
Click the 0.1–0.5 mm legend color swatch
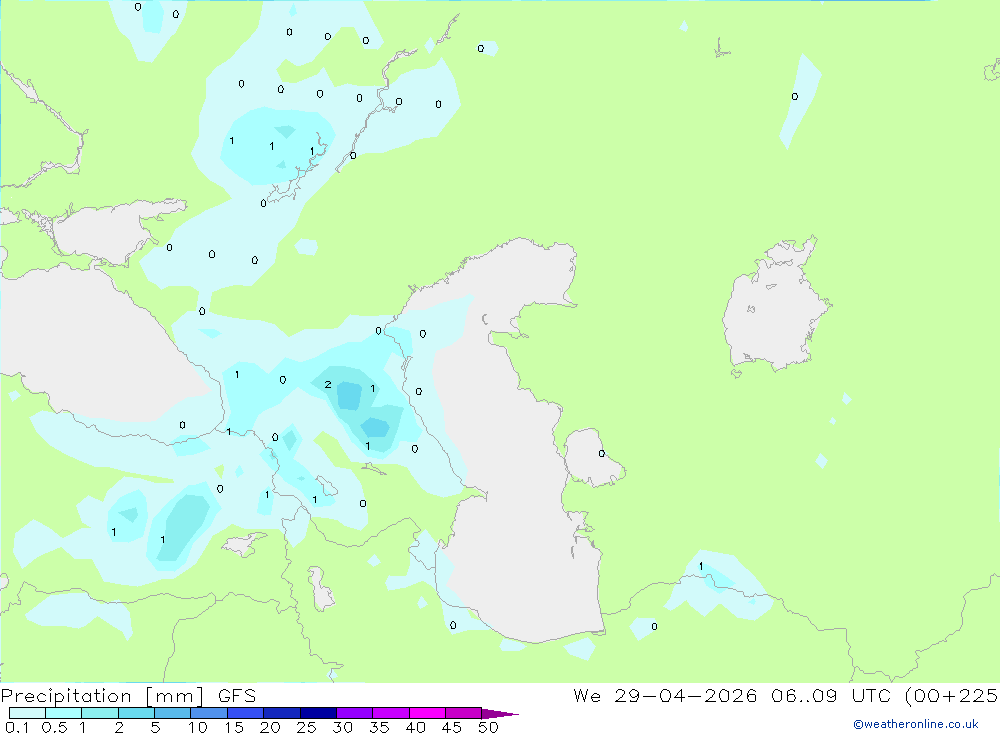coord(27,713)
